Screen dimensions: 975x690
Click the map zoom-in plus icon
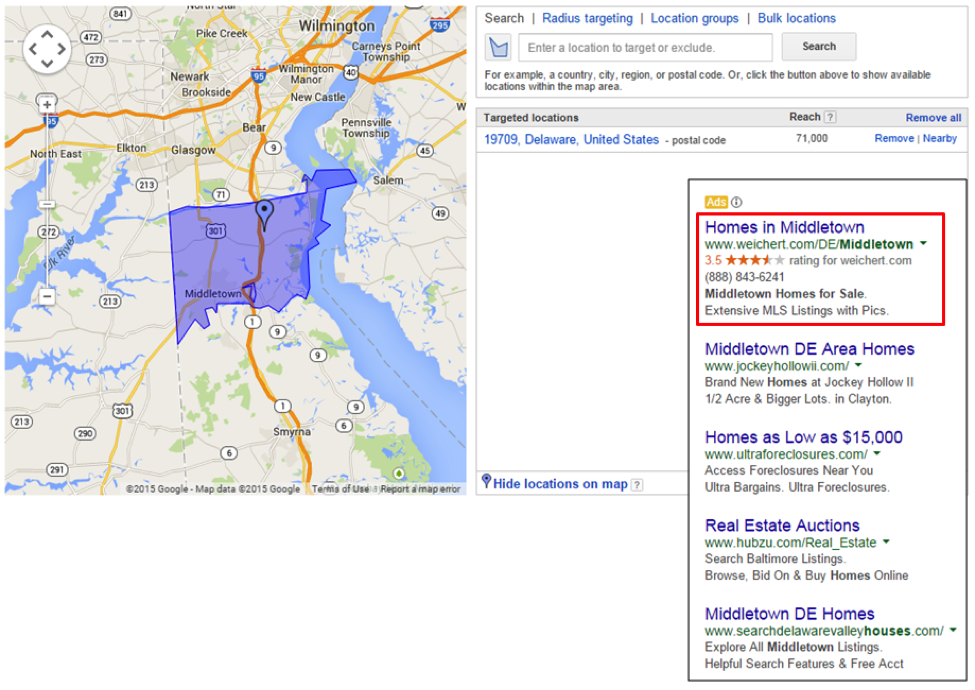pyautogui.click(x=47, y=104)
